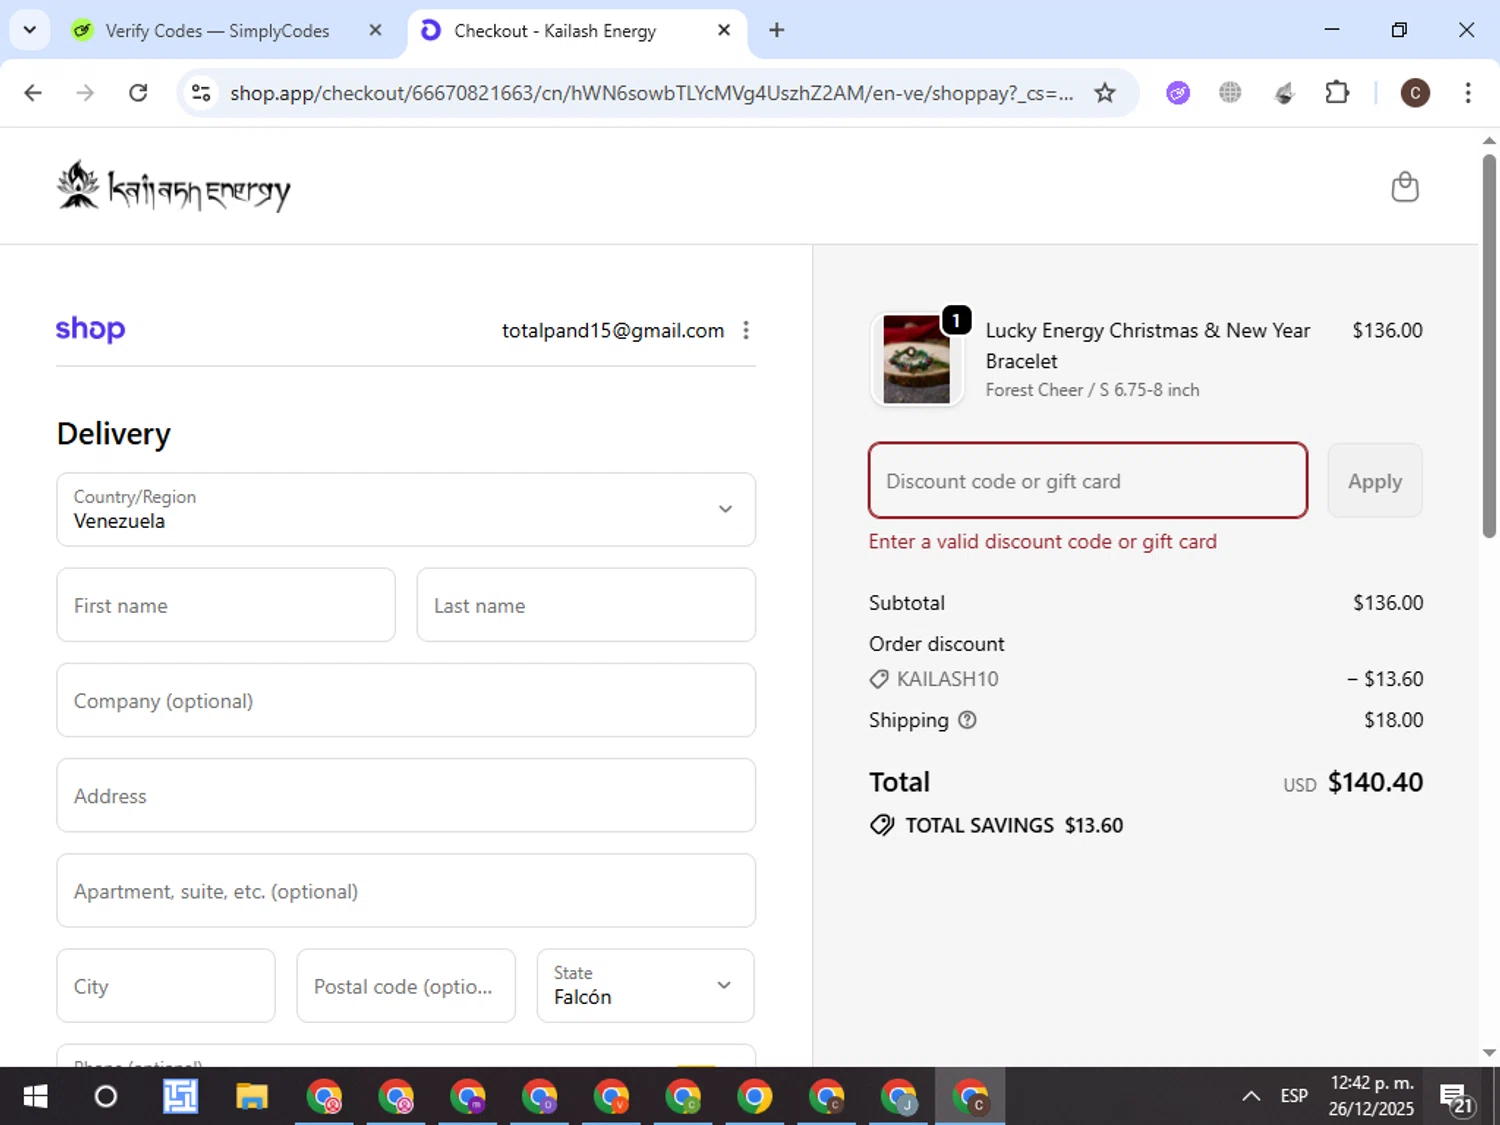Reload the checkout page
This screenshot has height=1125, width=1500.
tap(138, 93)
